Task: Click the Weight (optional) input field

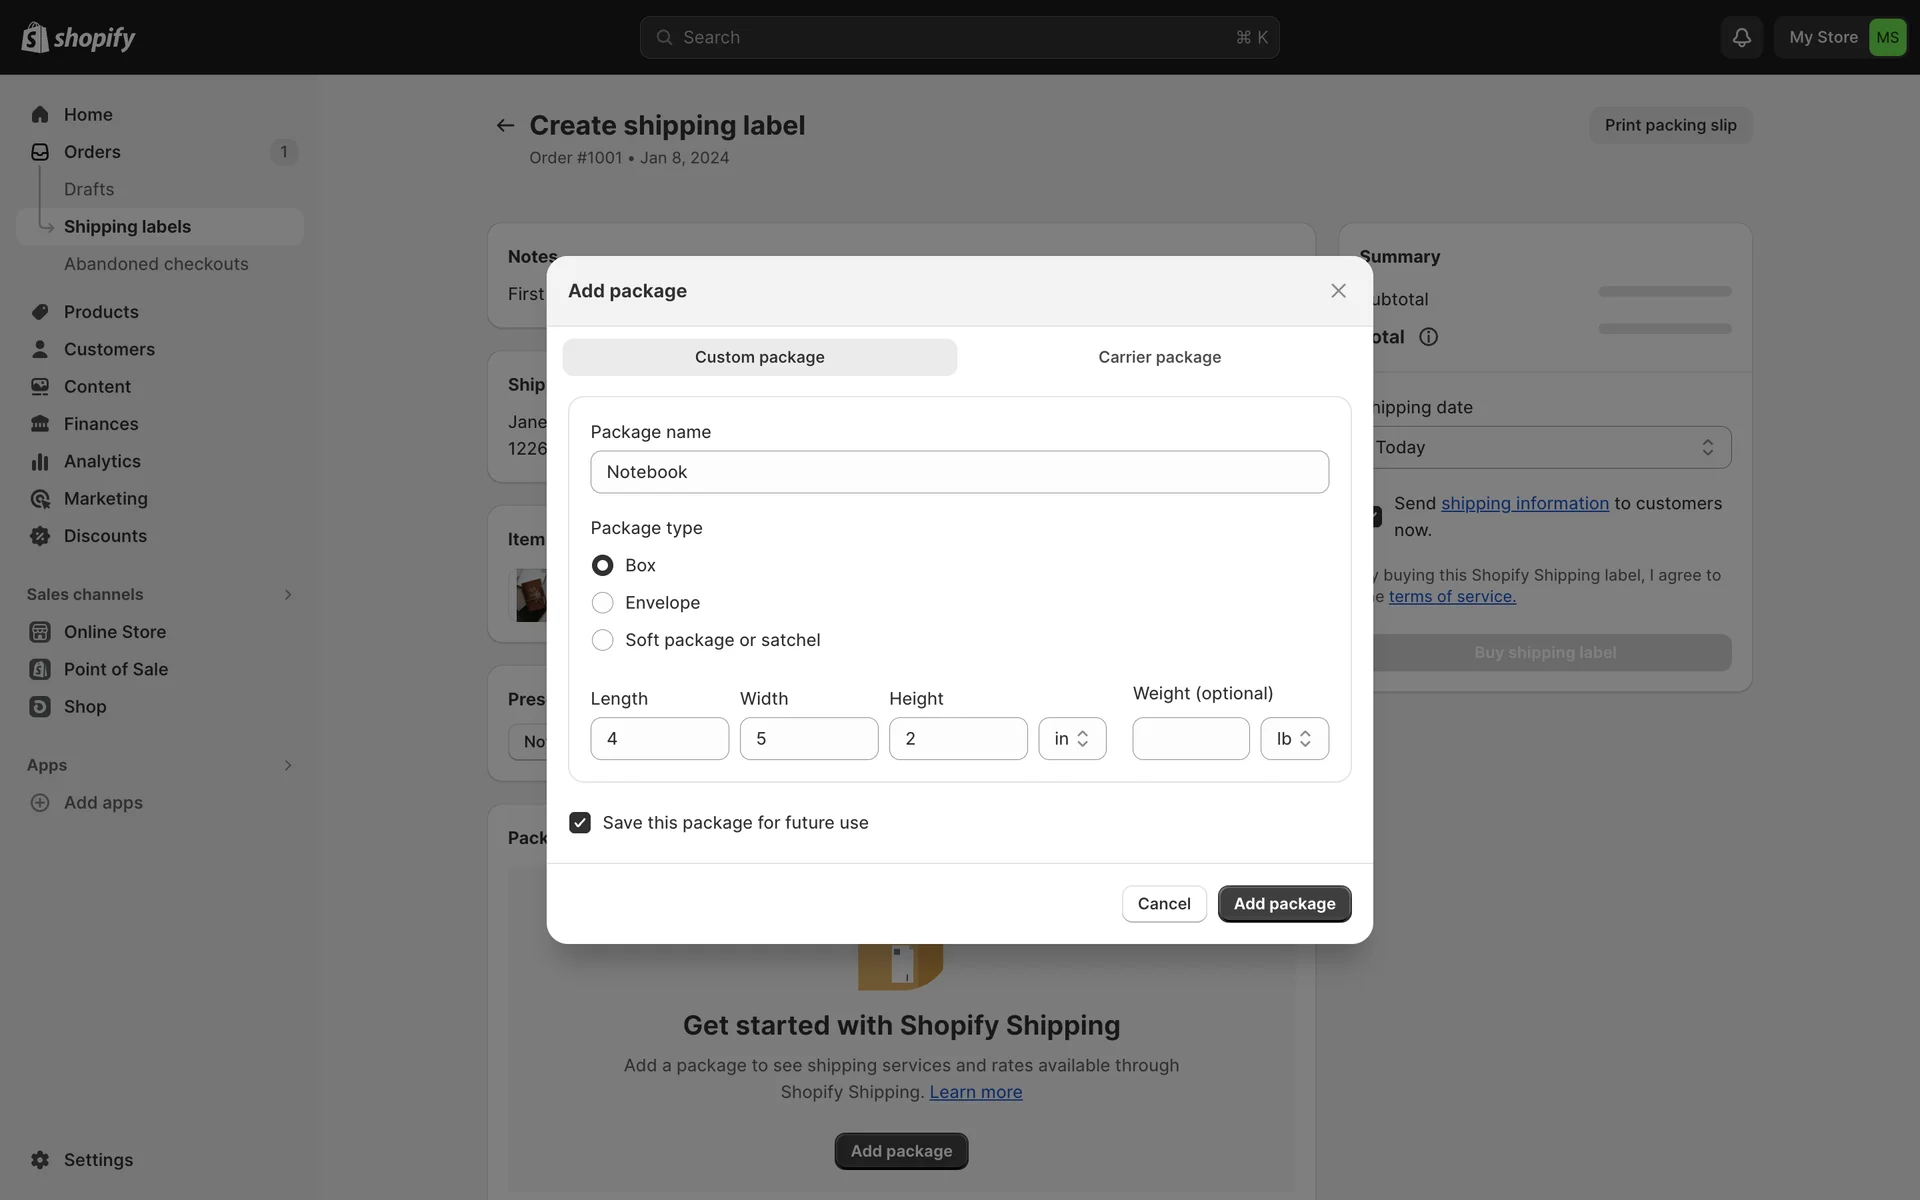Action: (x=1190, y=739)
